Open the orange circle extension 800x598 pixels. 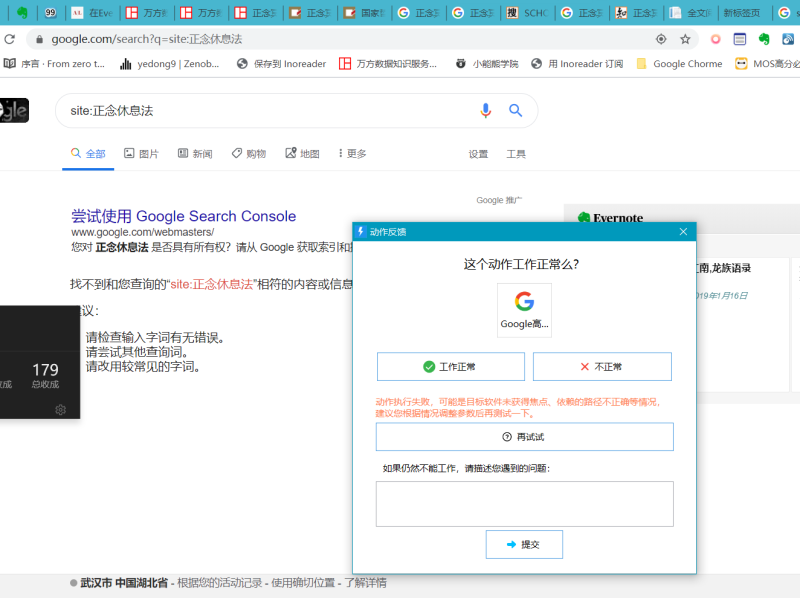pyautogui.click(x=715, y=39)
